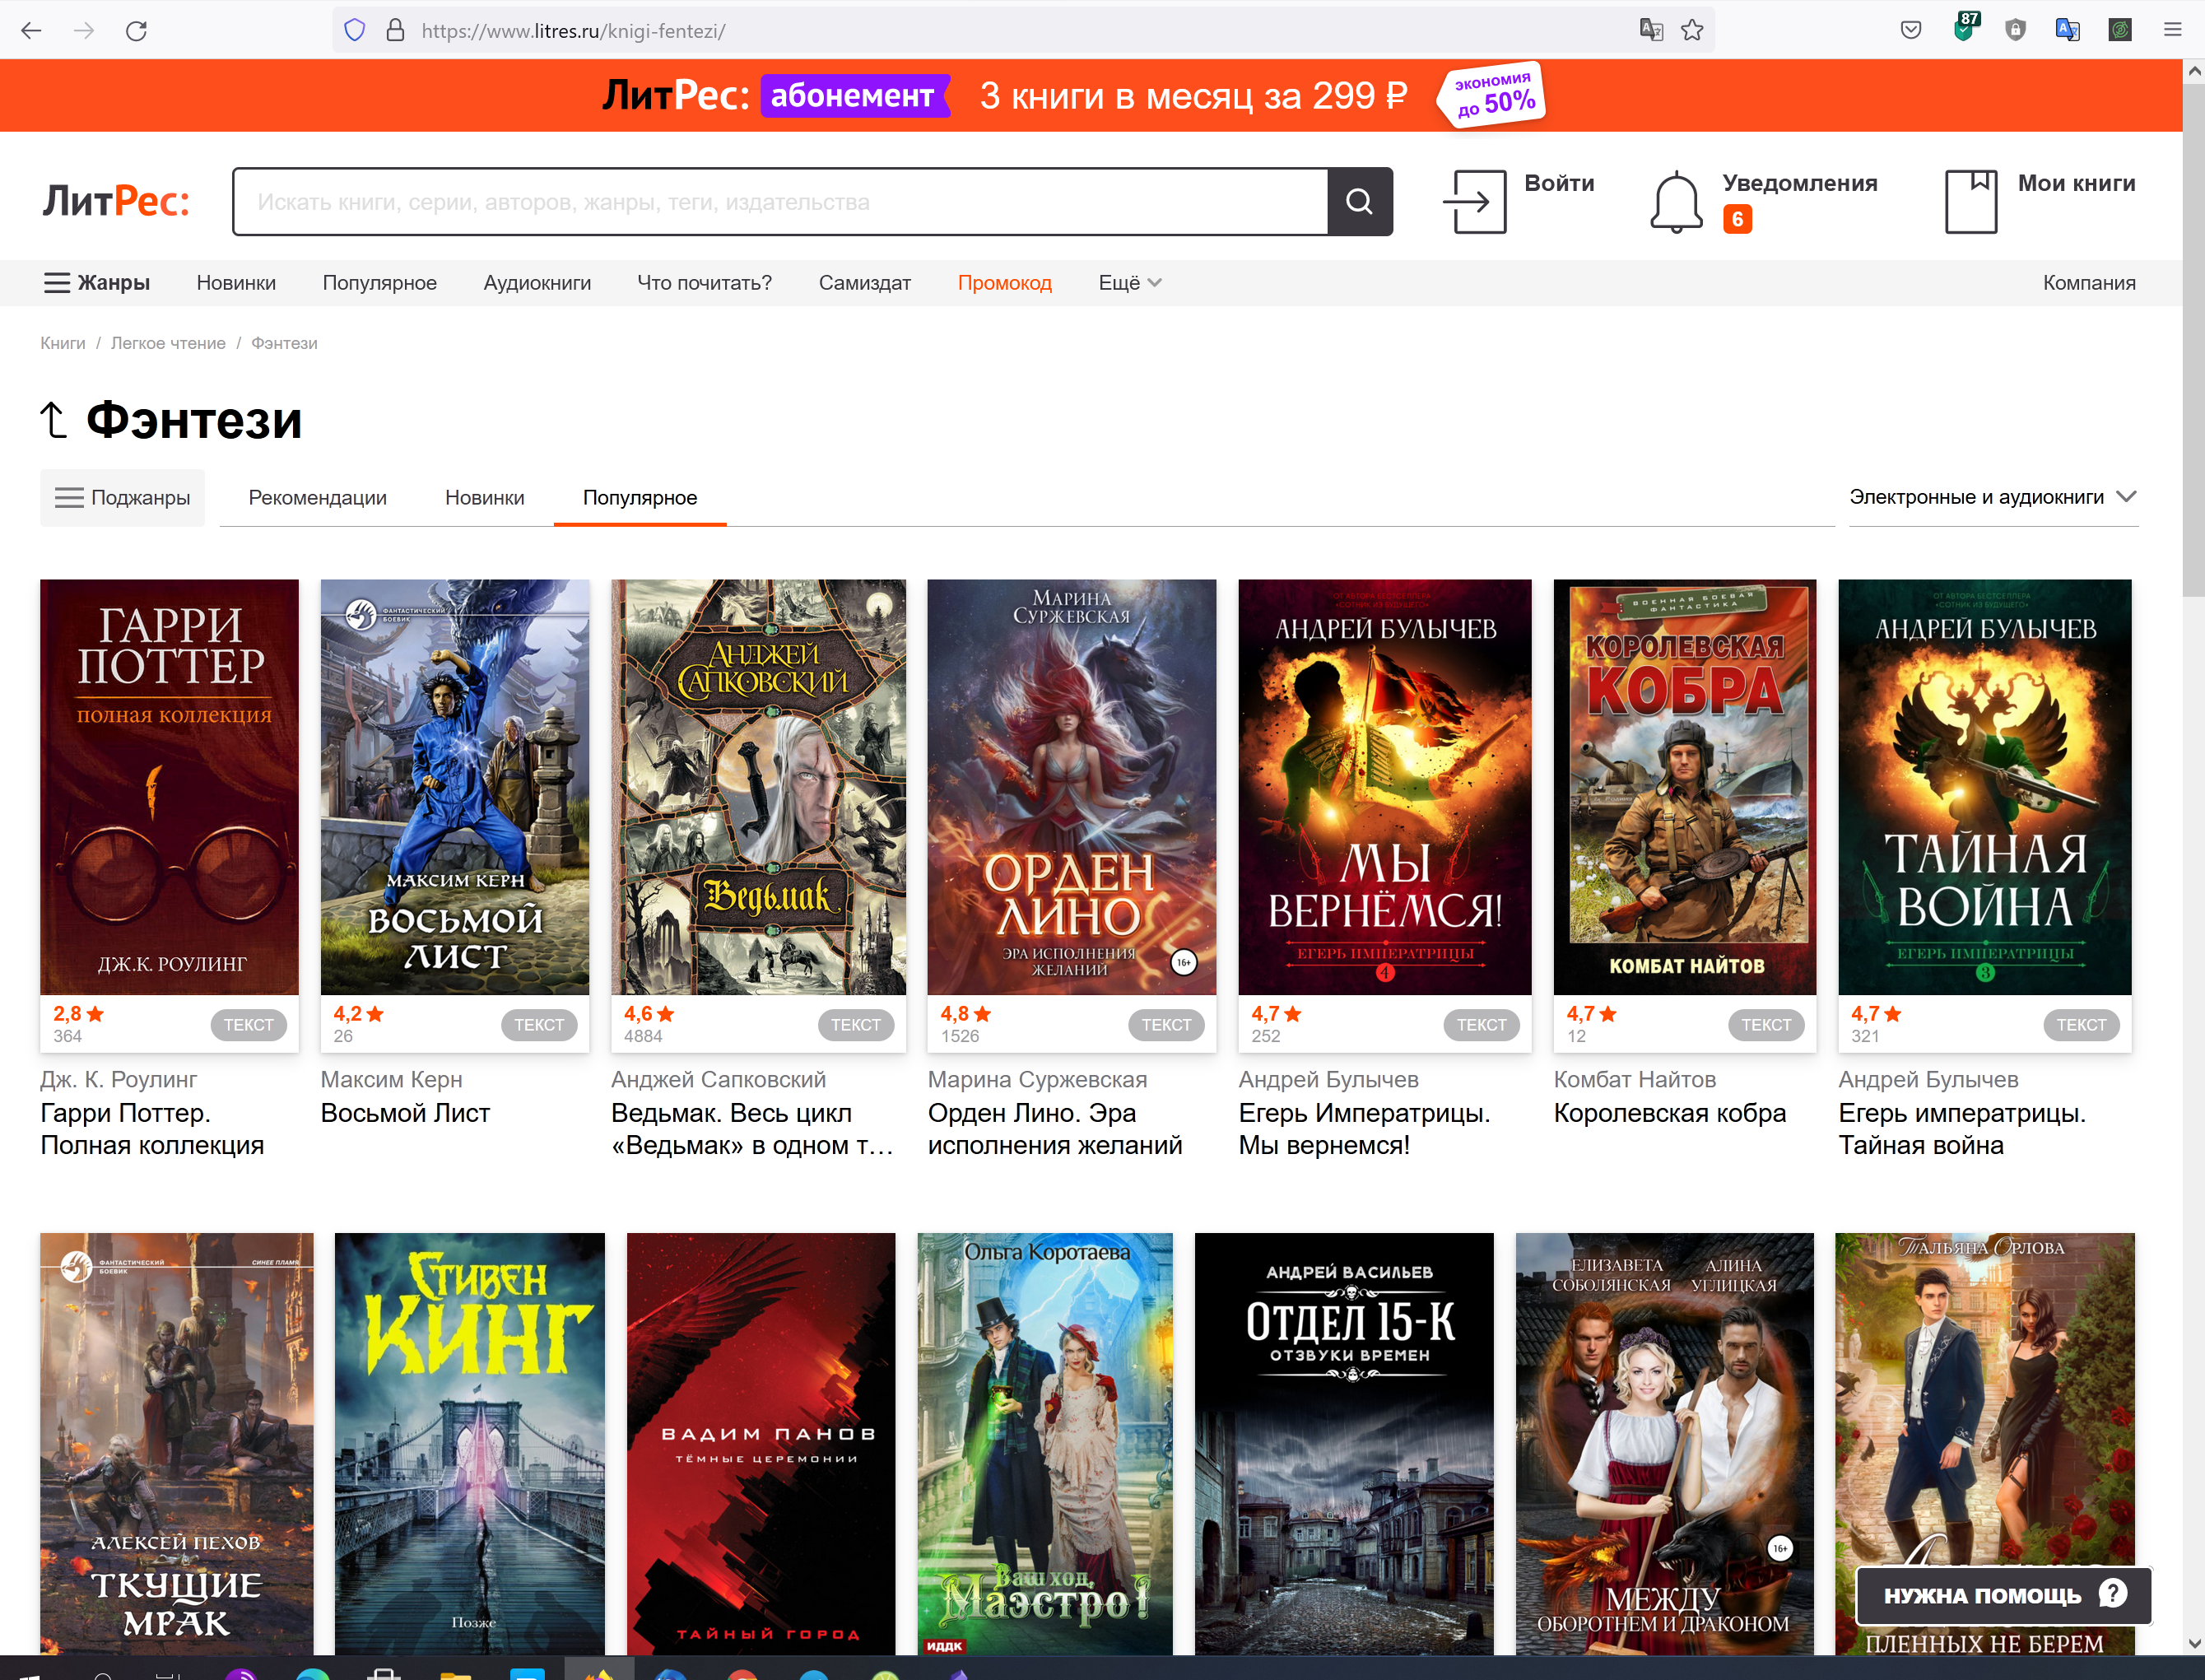2205x1680 pixels.
Task: Click the search magnifier button
Action: [x=1359, y=202]
